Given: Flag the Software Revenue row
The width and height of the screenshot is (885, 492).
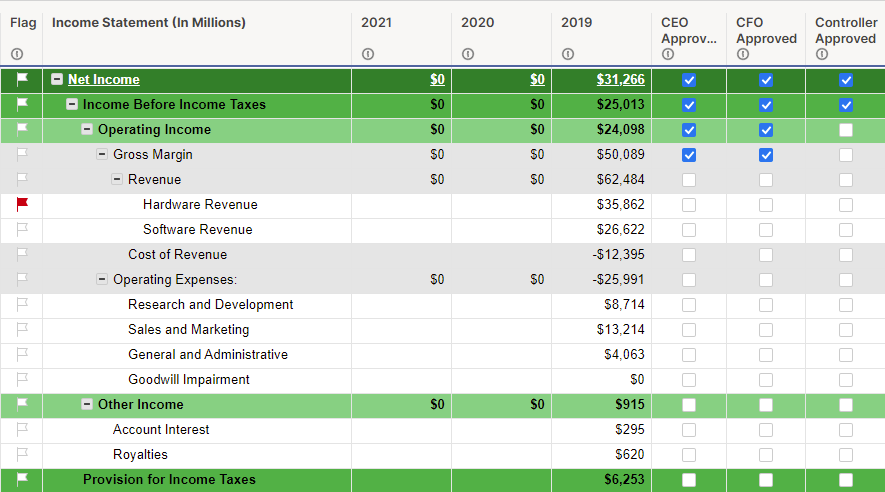Looking at the screenshot, I should pyautogui.click(x=22, y=229).
